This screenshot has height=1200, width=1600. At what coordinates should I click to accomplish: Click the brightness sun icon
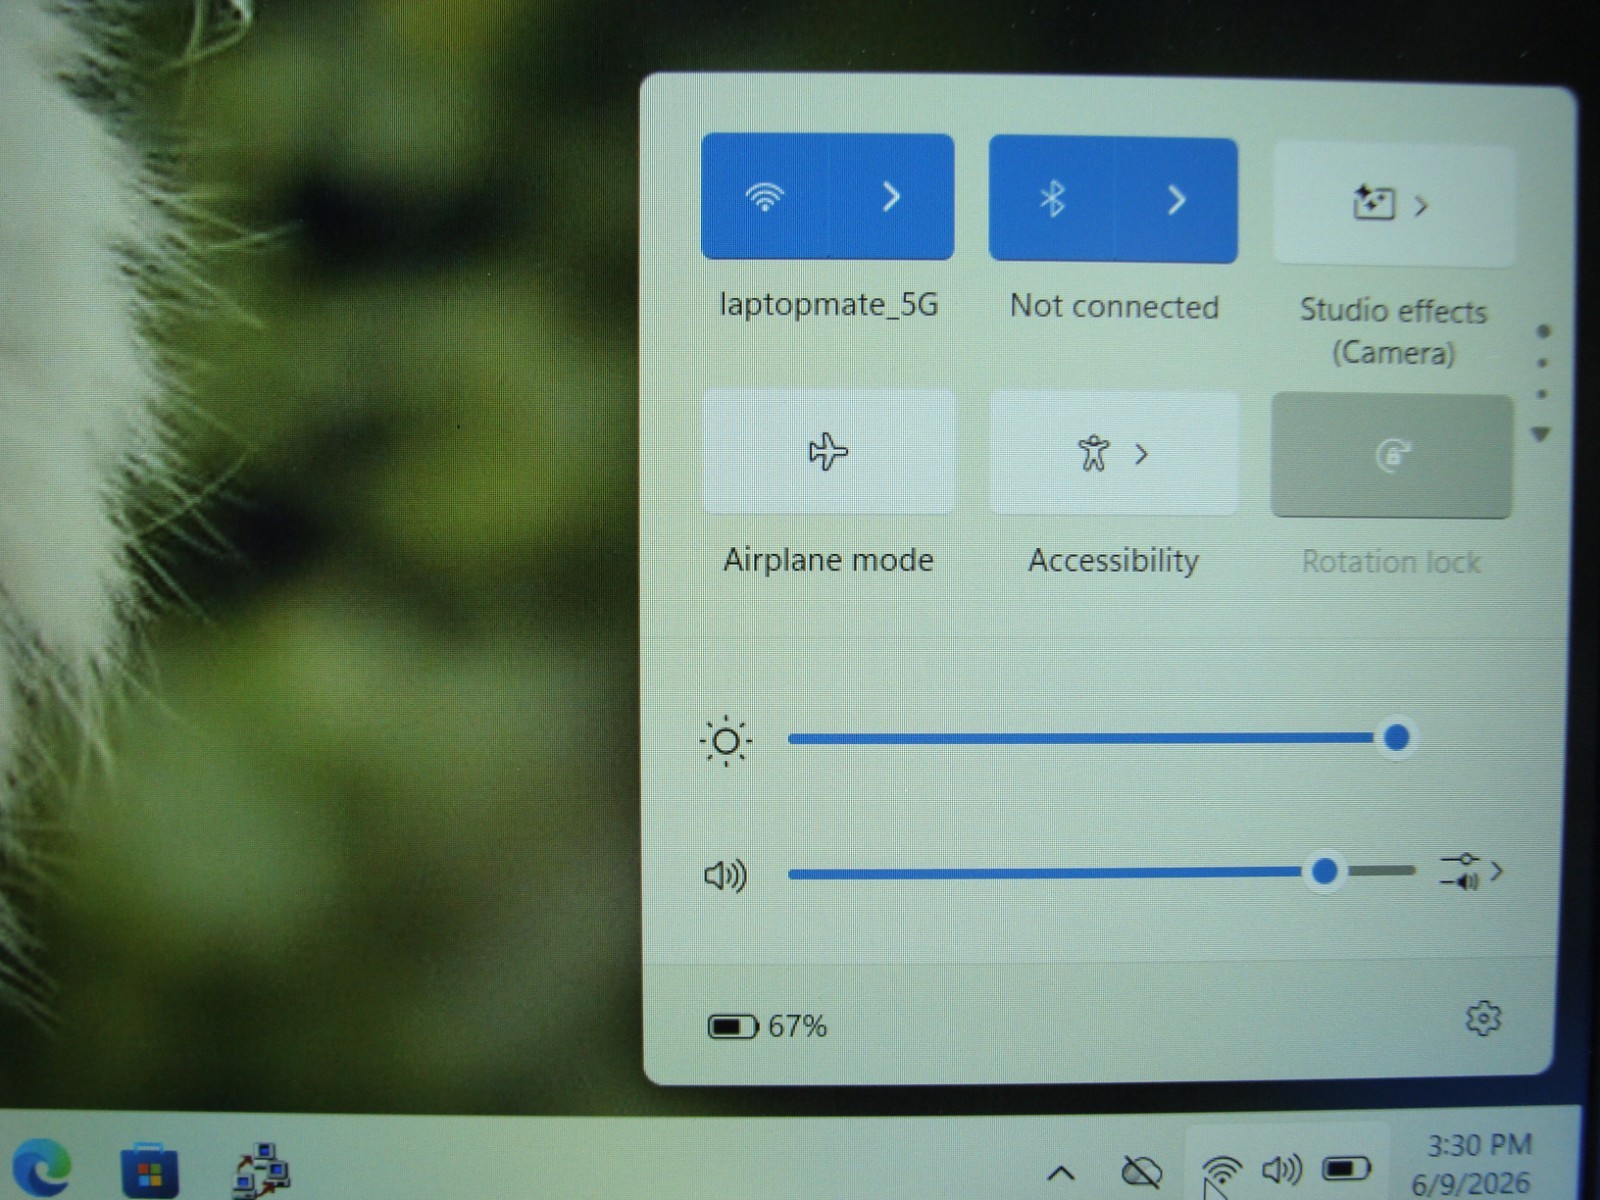pos(726,741)
